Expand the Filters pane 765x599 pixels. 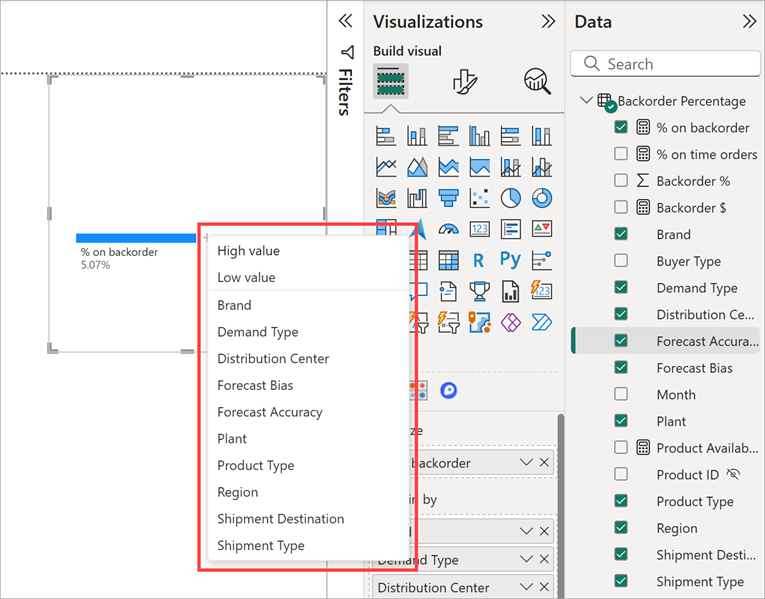(x=346, y=21)
